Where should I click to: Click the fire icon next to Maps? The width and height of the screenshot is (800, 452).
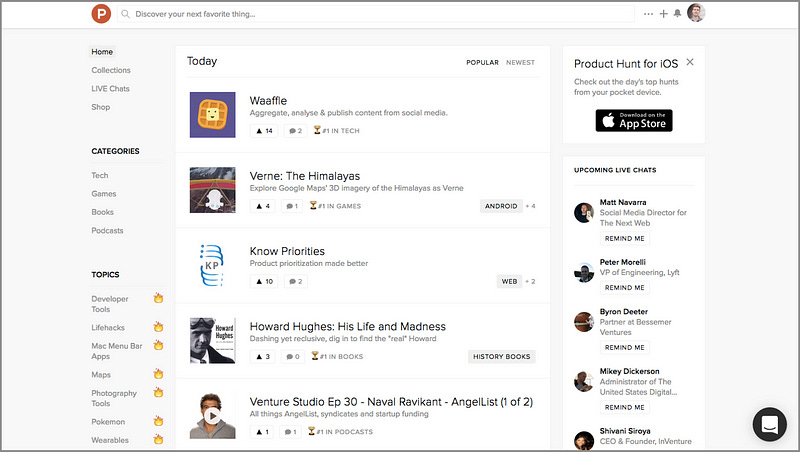(x=159, y=374)
